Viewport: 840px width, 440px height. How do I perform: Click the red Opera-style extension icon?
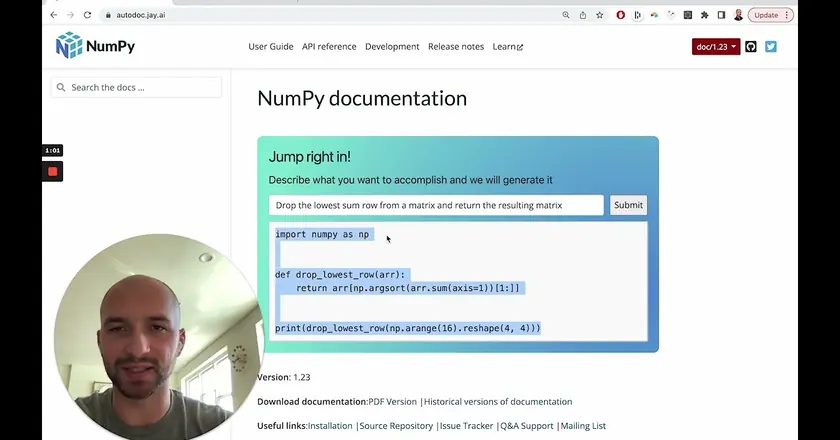coord(620,15)
